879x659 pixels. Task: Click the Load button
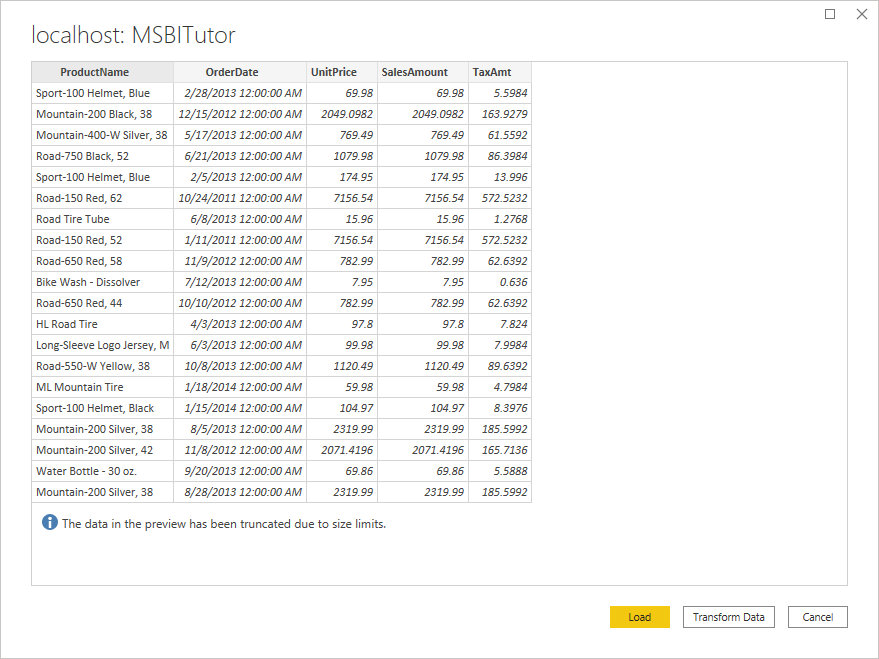click(x=639, y=617)
